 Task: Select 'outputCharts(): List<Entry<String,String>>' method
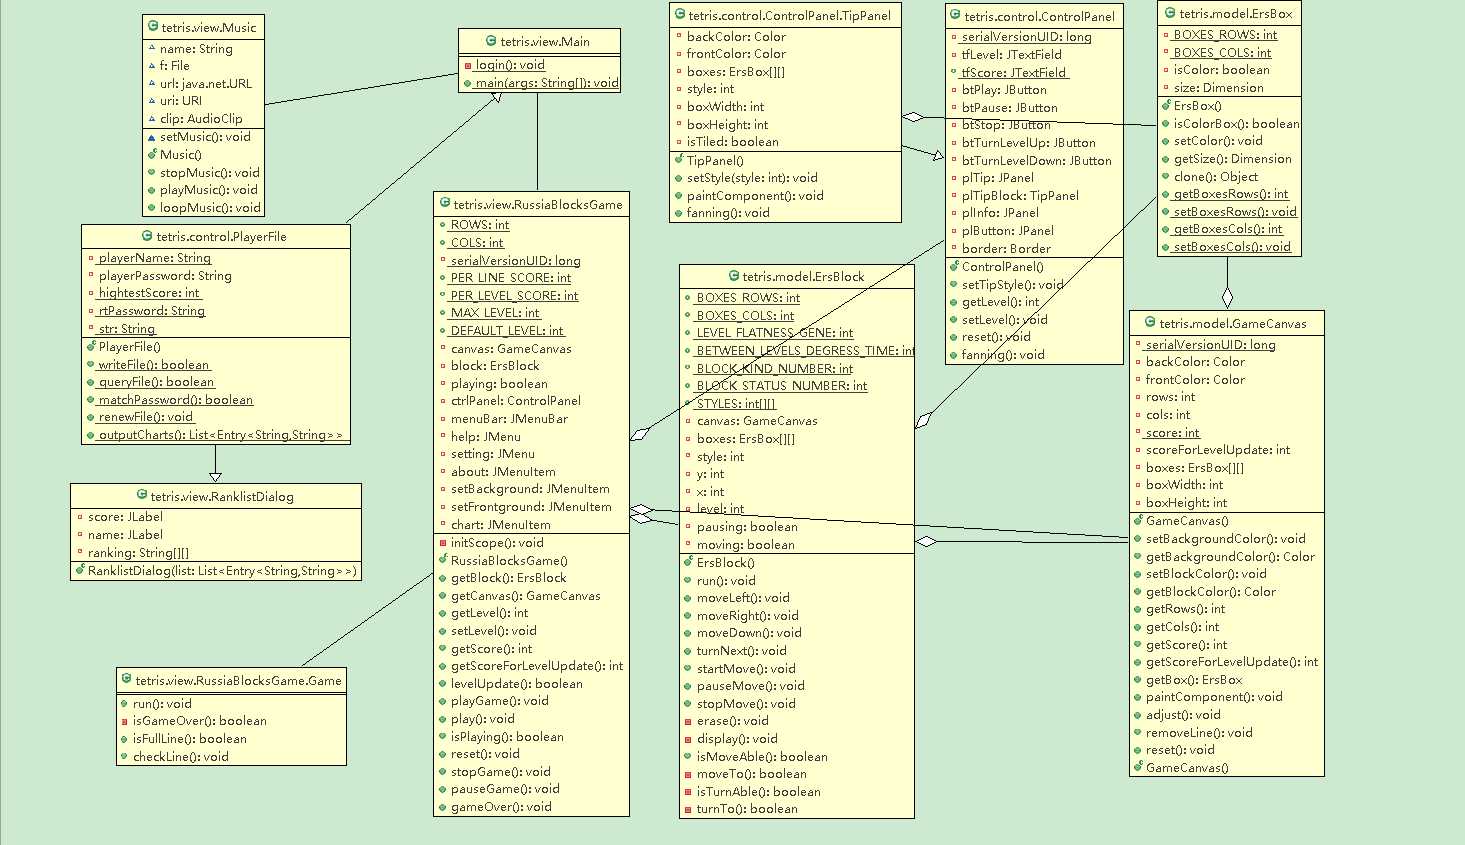(220, 435)
